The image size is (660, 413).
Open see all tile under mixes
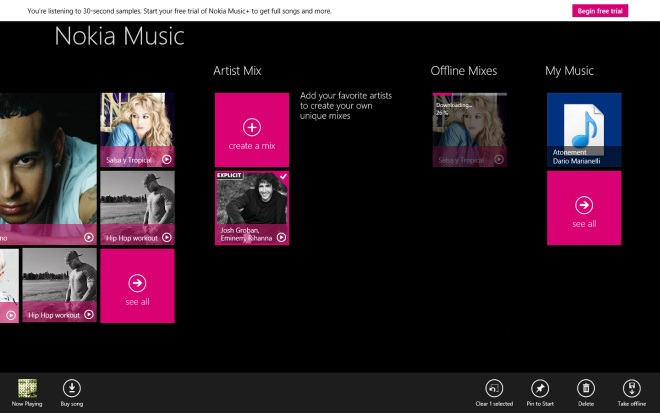pyautogui.click(x=137, y=286)
